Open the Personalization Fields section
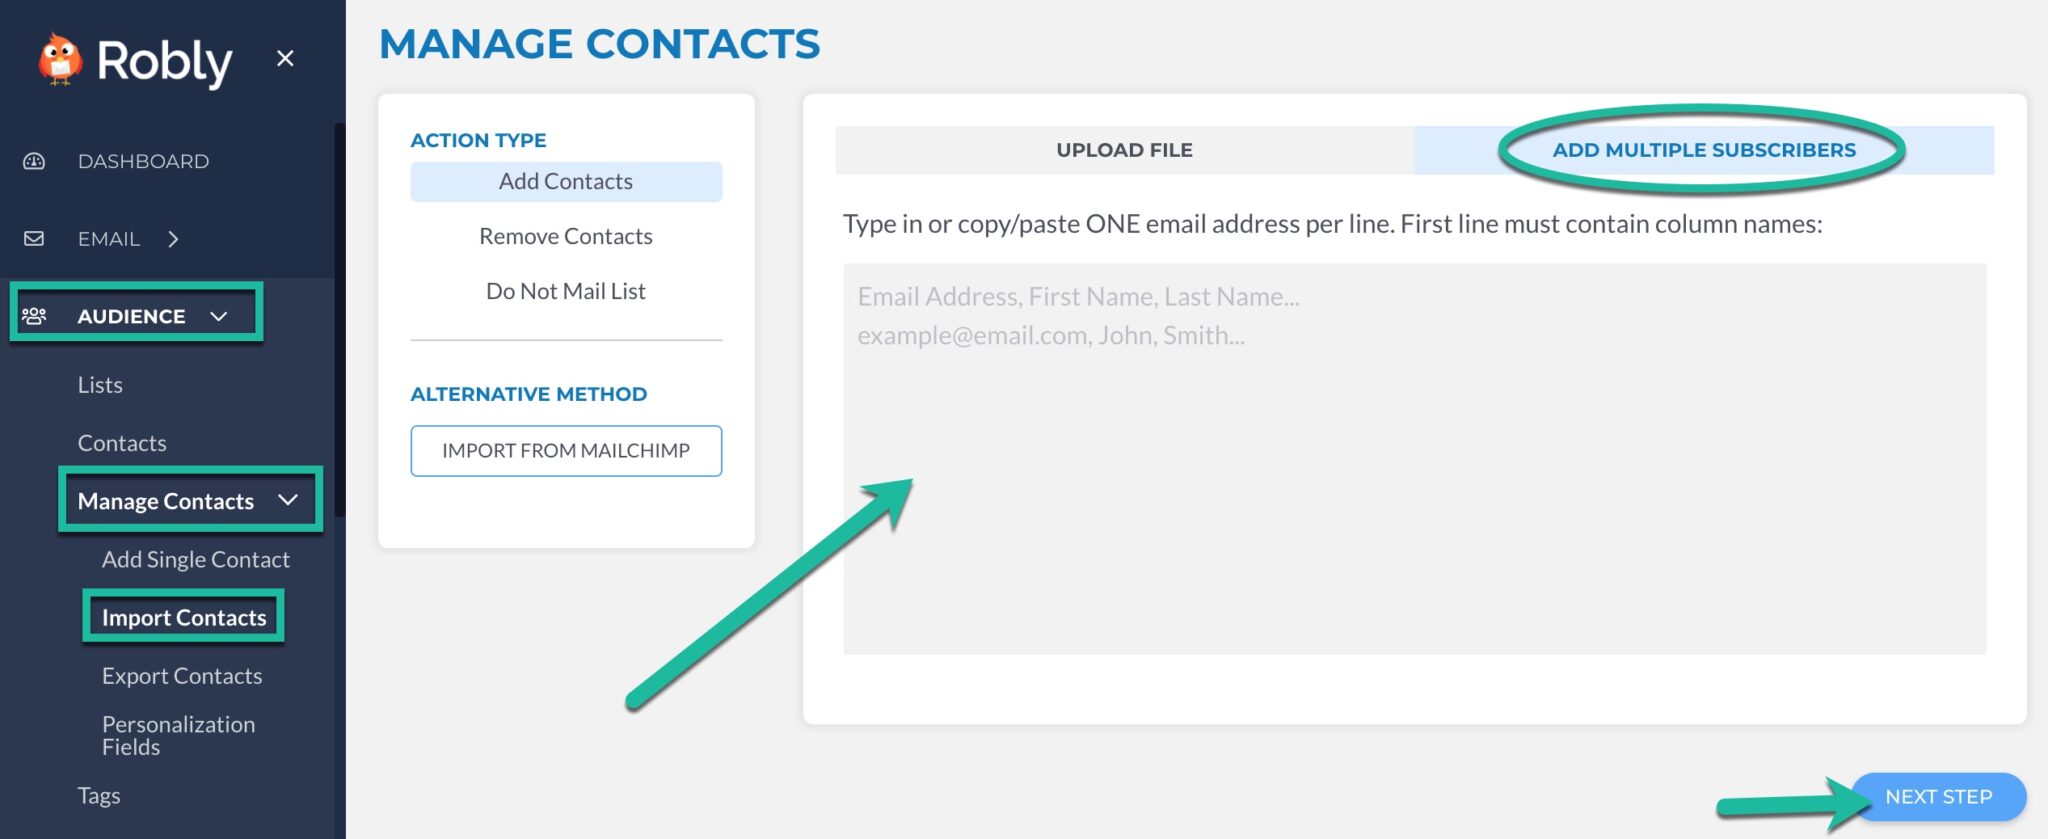This screenshot has height=839, width=2048. point(177,735)
